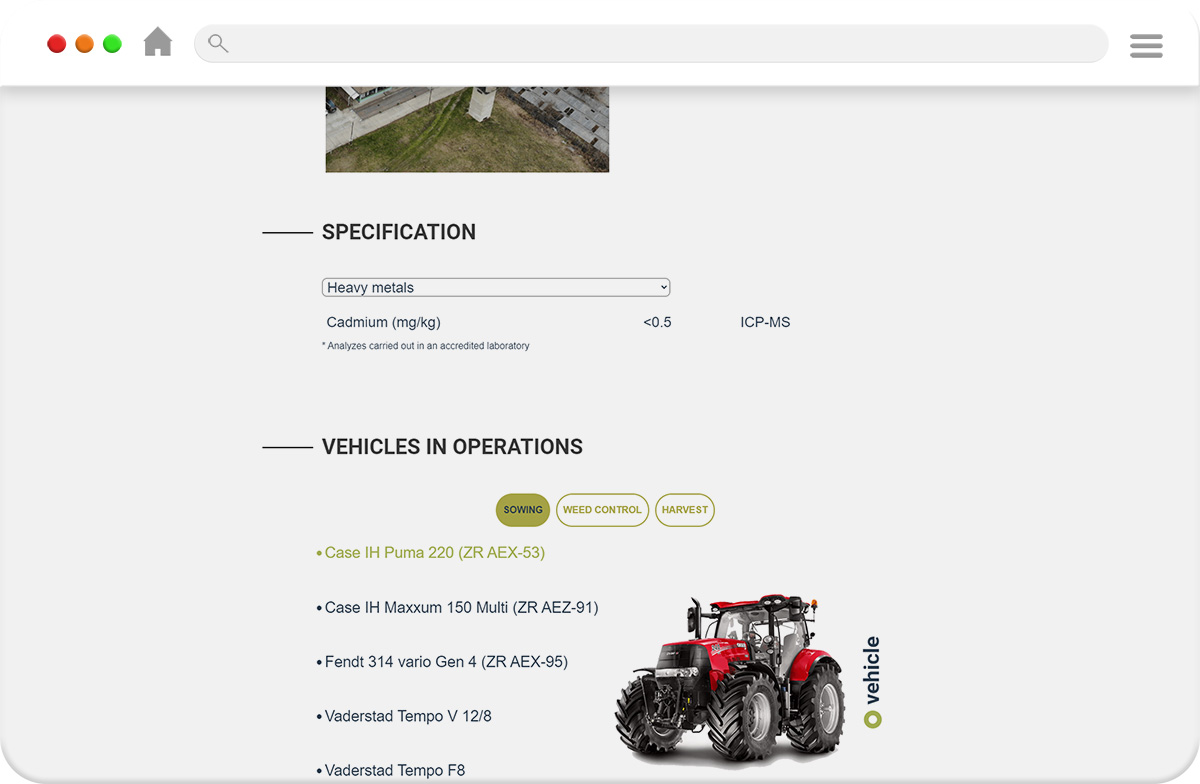Click the green window dot

click(x=113, y=44)
